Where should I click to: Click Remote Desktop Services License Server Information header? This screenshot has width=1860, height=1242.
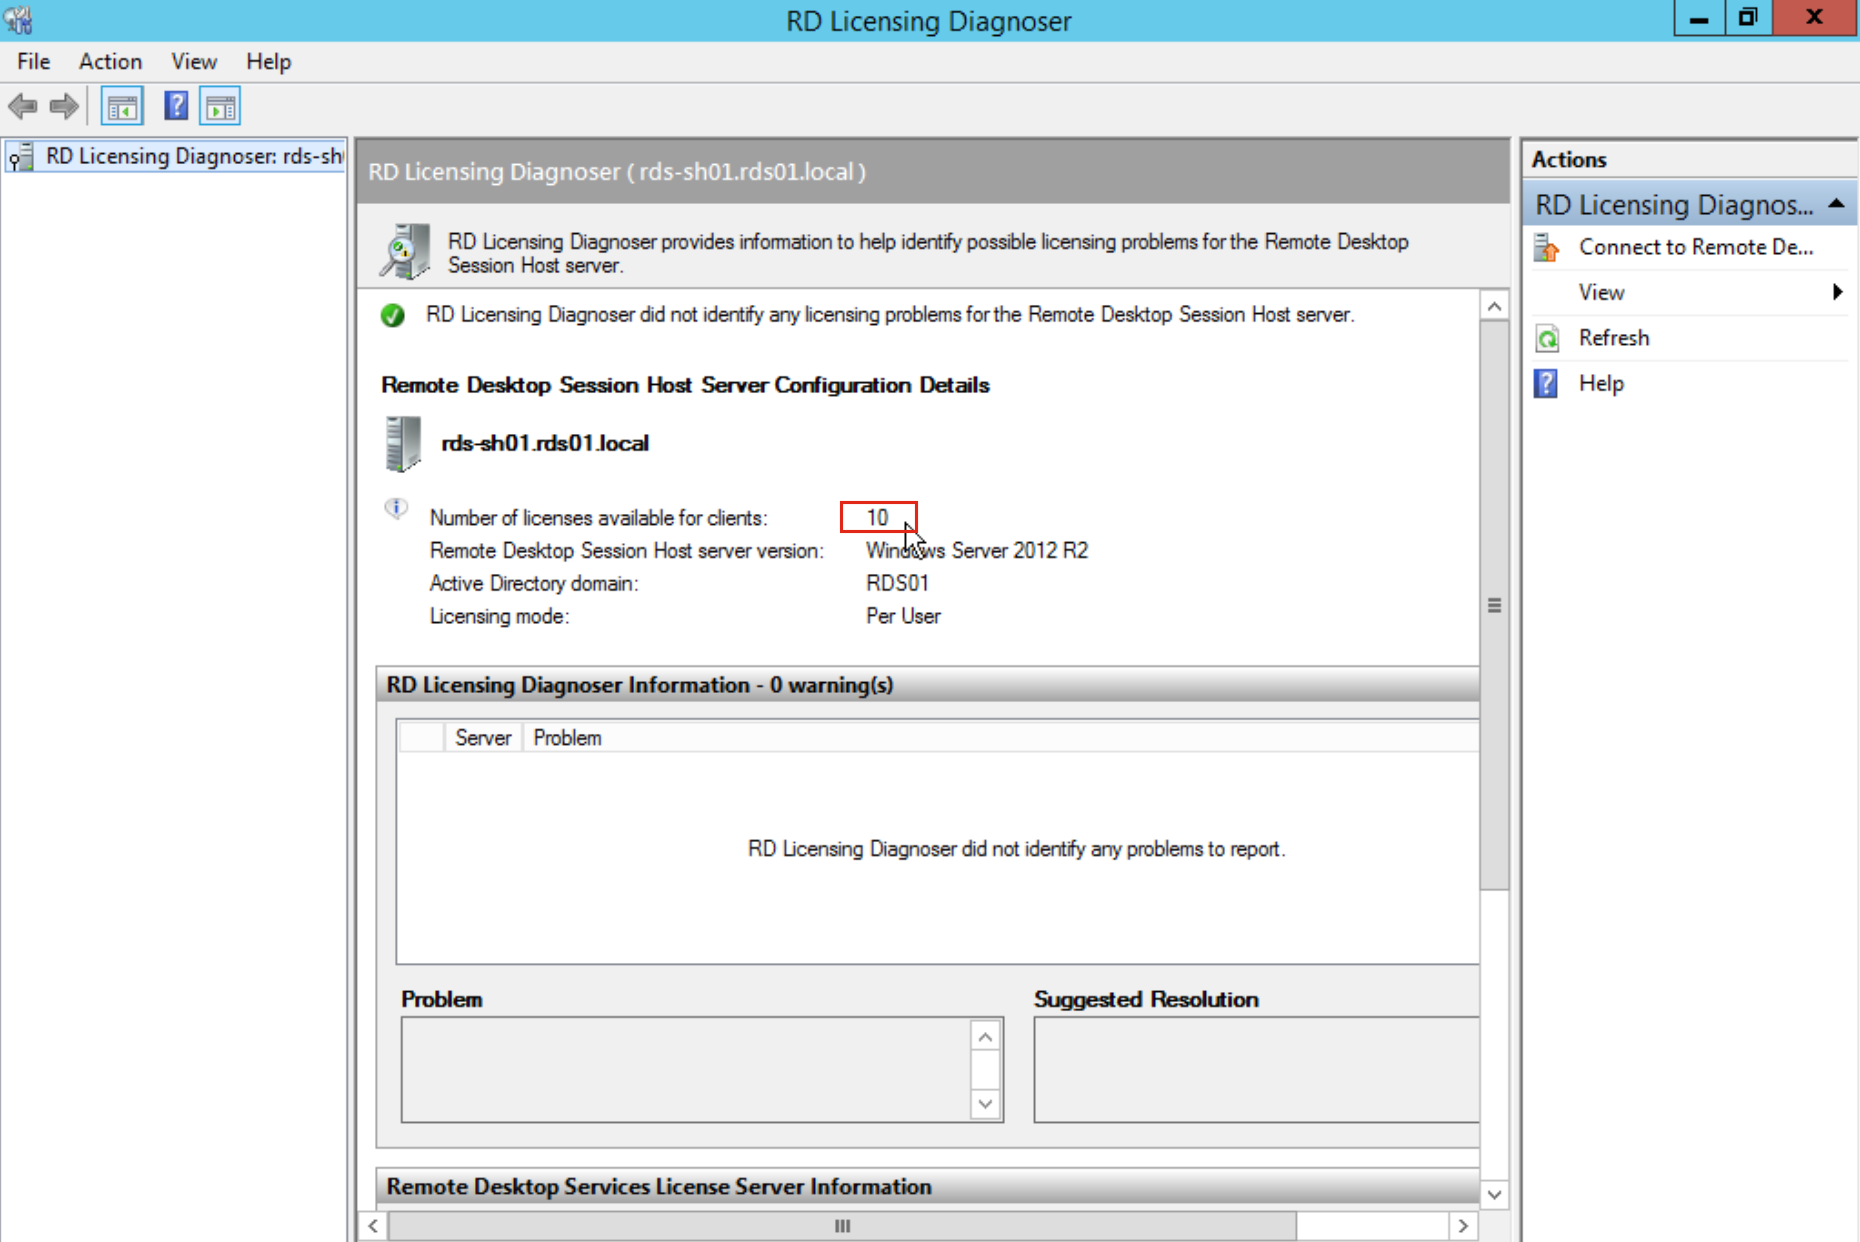point(927,1187)
